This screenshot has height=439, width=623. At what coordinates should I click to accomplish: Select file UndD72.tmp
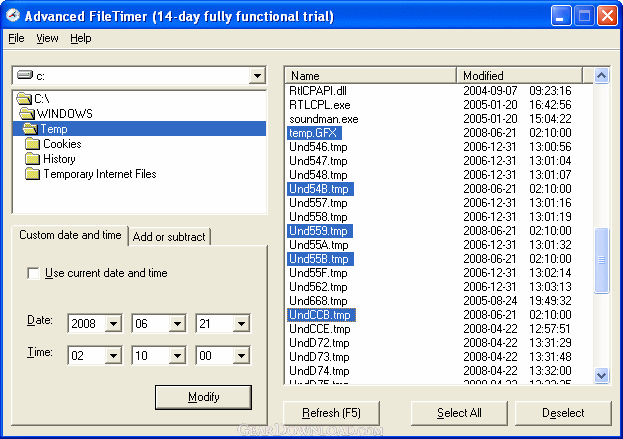click(x=319, y=343)
